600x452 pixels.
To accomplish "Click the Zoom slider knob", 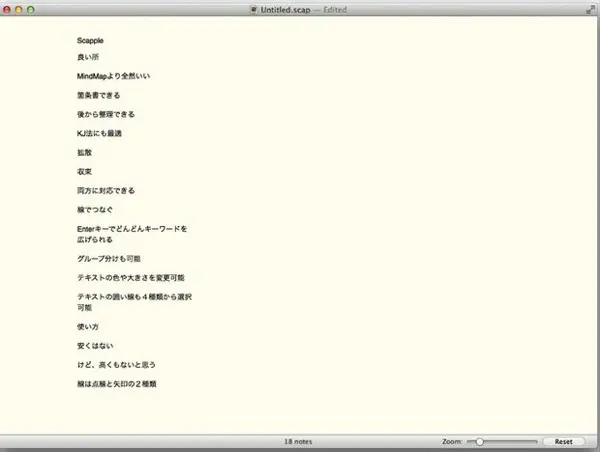I will (479, 442).
